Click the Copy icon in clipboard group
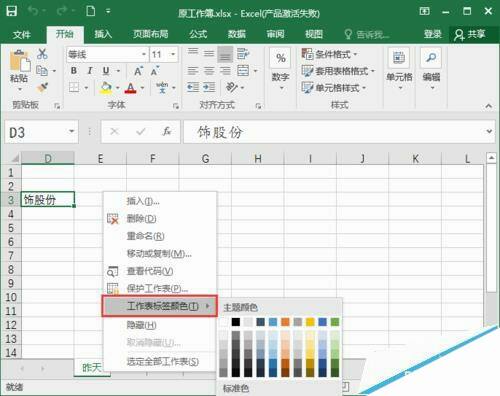 pos(42,71)
